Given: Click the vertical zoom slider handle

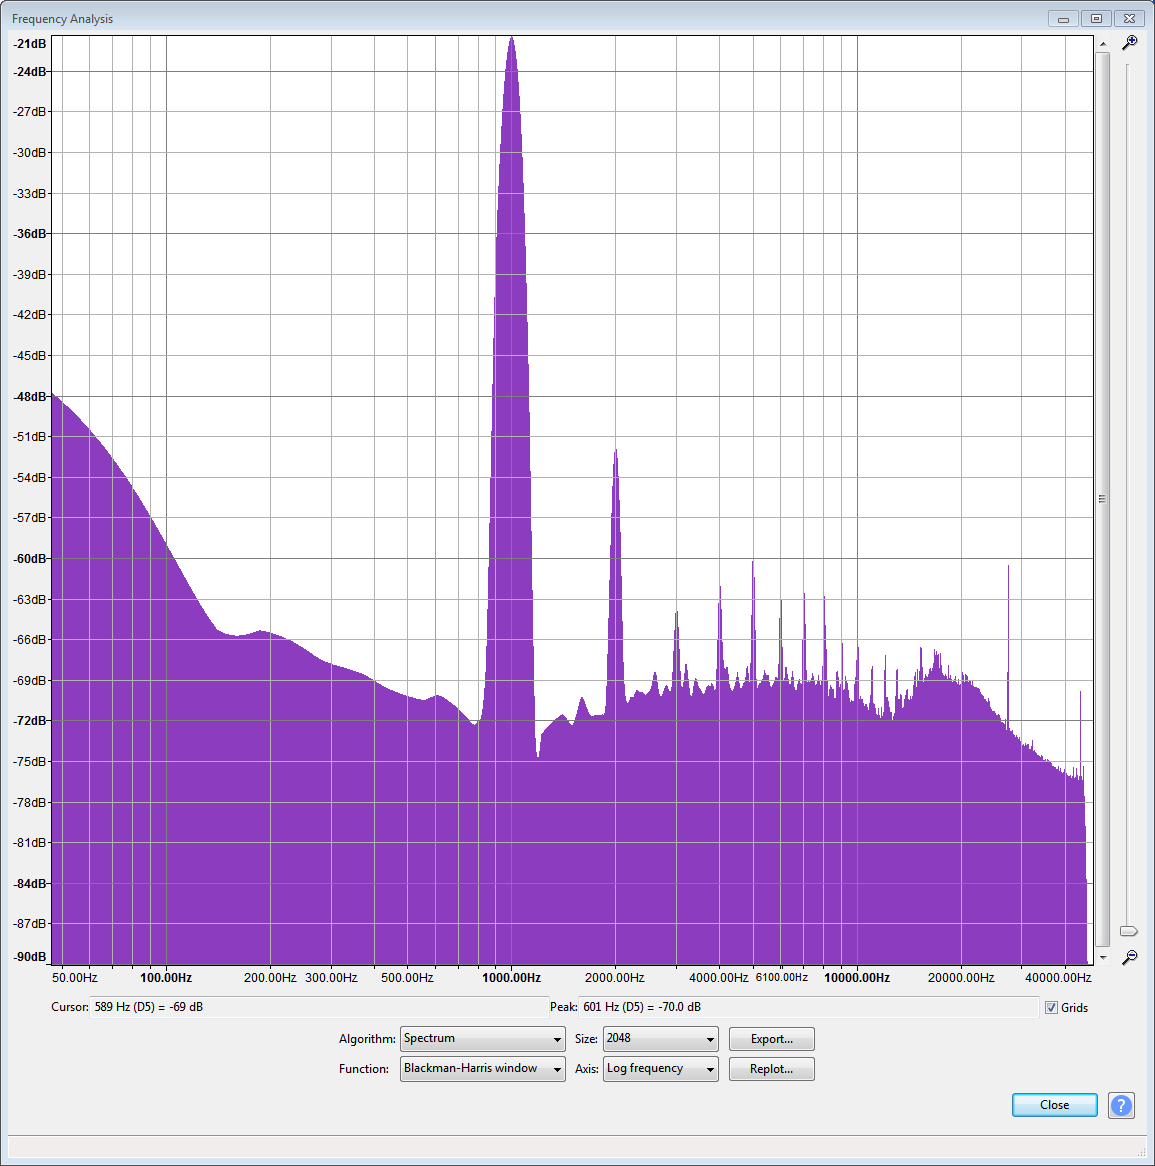Looking at the screenshot, I should click(1128, 931).
